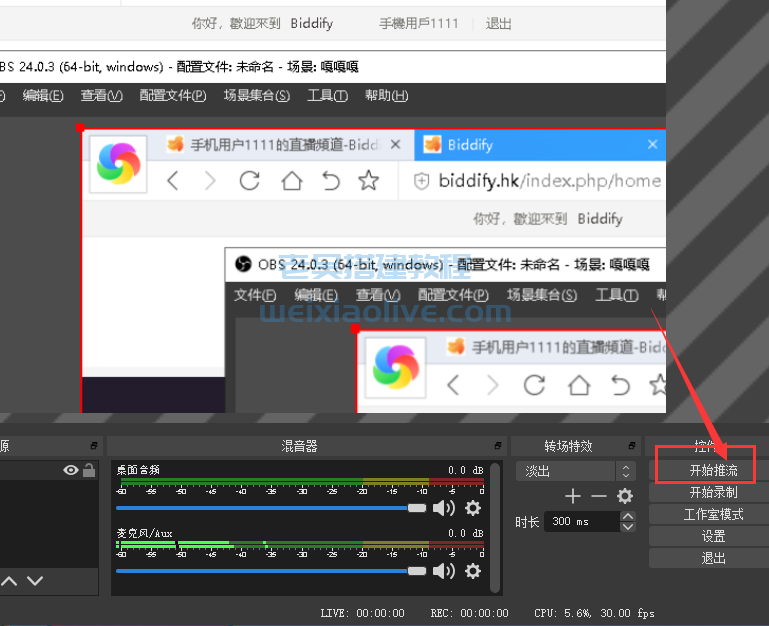769x626 pixels.
Task: Open nested 文件(F) menu in preview
Action: pos(255,295)
